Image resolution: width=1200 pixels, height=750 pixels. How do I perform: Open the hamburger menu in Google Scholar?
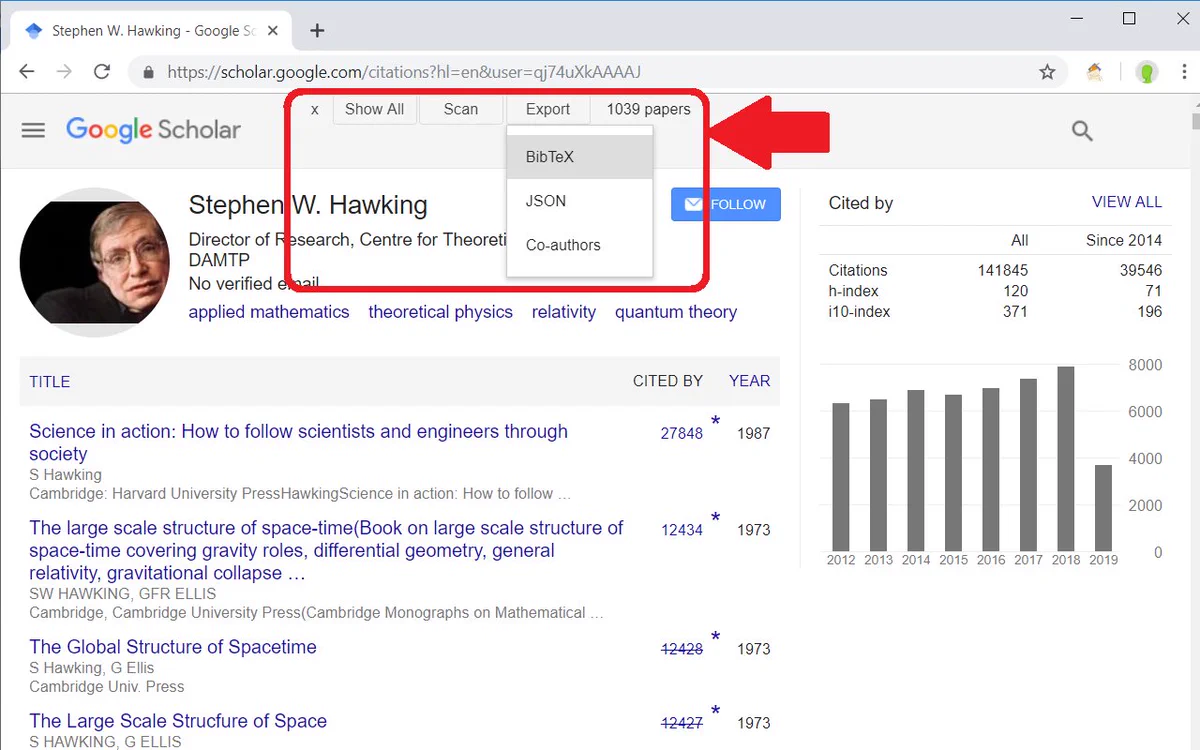(33, 130)
